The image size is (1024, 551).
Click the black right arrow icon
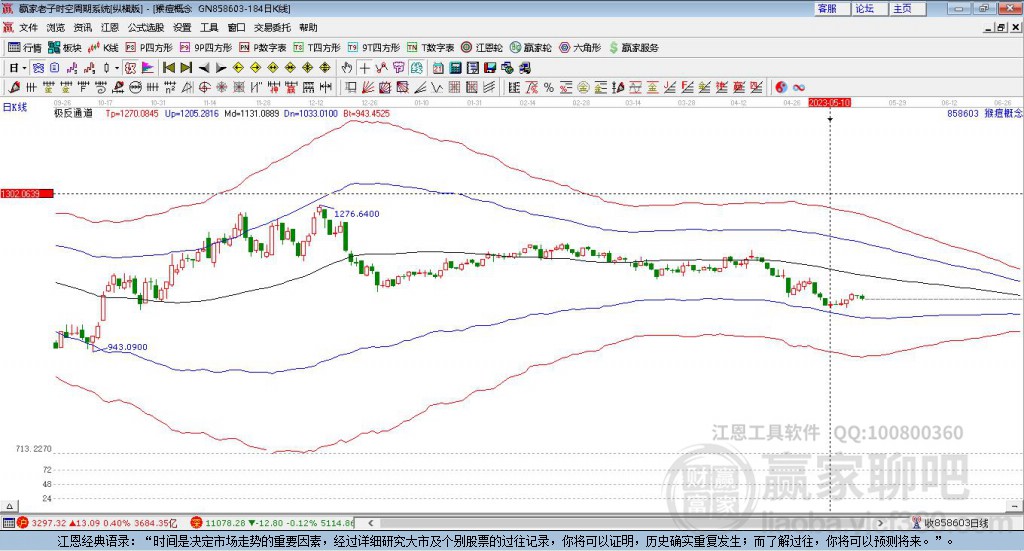(x=221, y=68)
